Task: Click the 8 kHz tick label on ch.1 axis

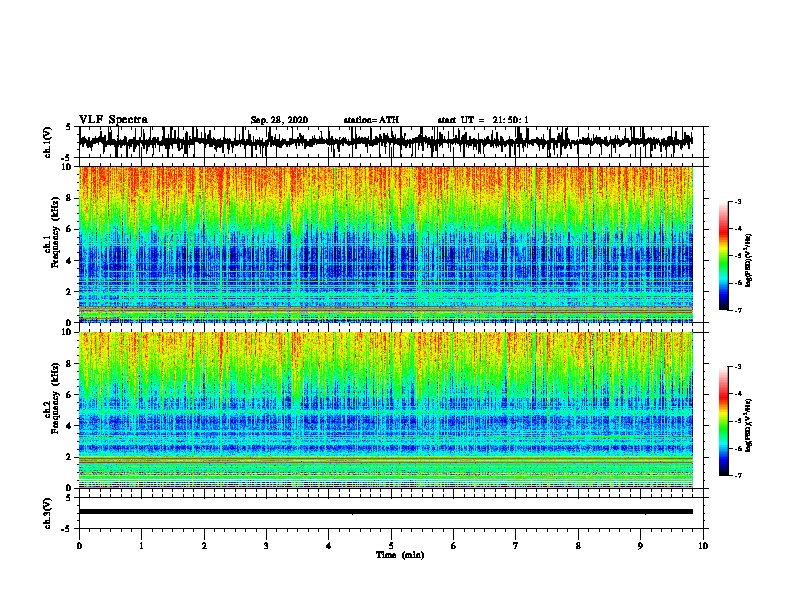Action: [70, 198]
